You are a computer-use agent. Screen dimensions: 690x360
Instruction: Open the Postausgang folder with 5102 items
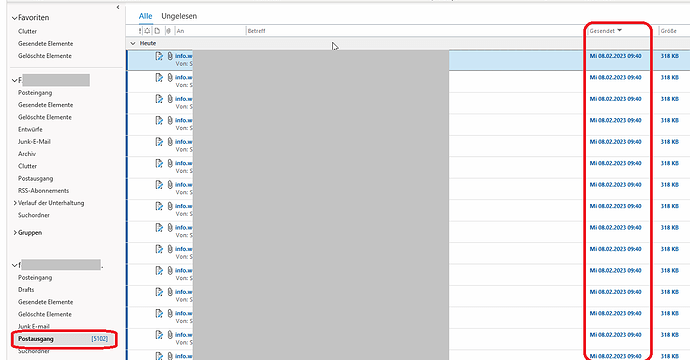coord(63,339)
